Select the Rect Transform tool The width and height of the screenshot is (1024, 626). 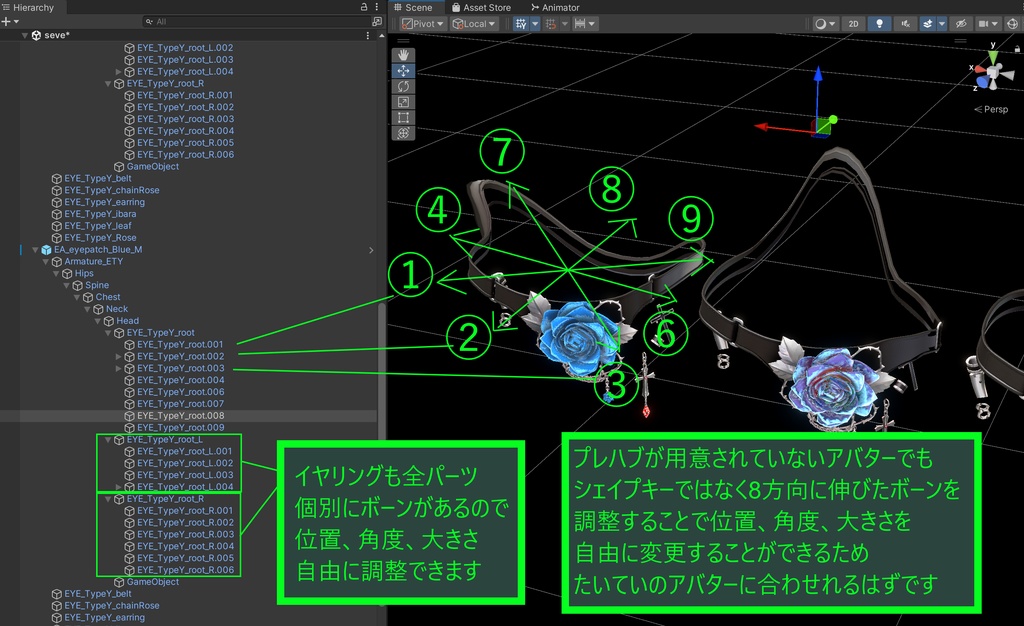pos(403,117)
